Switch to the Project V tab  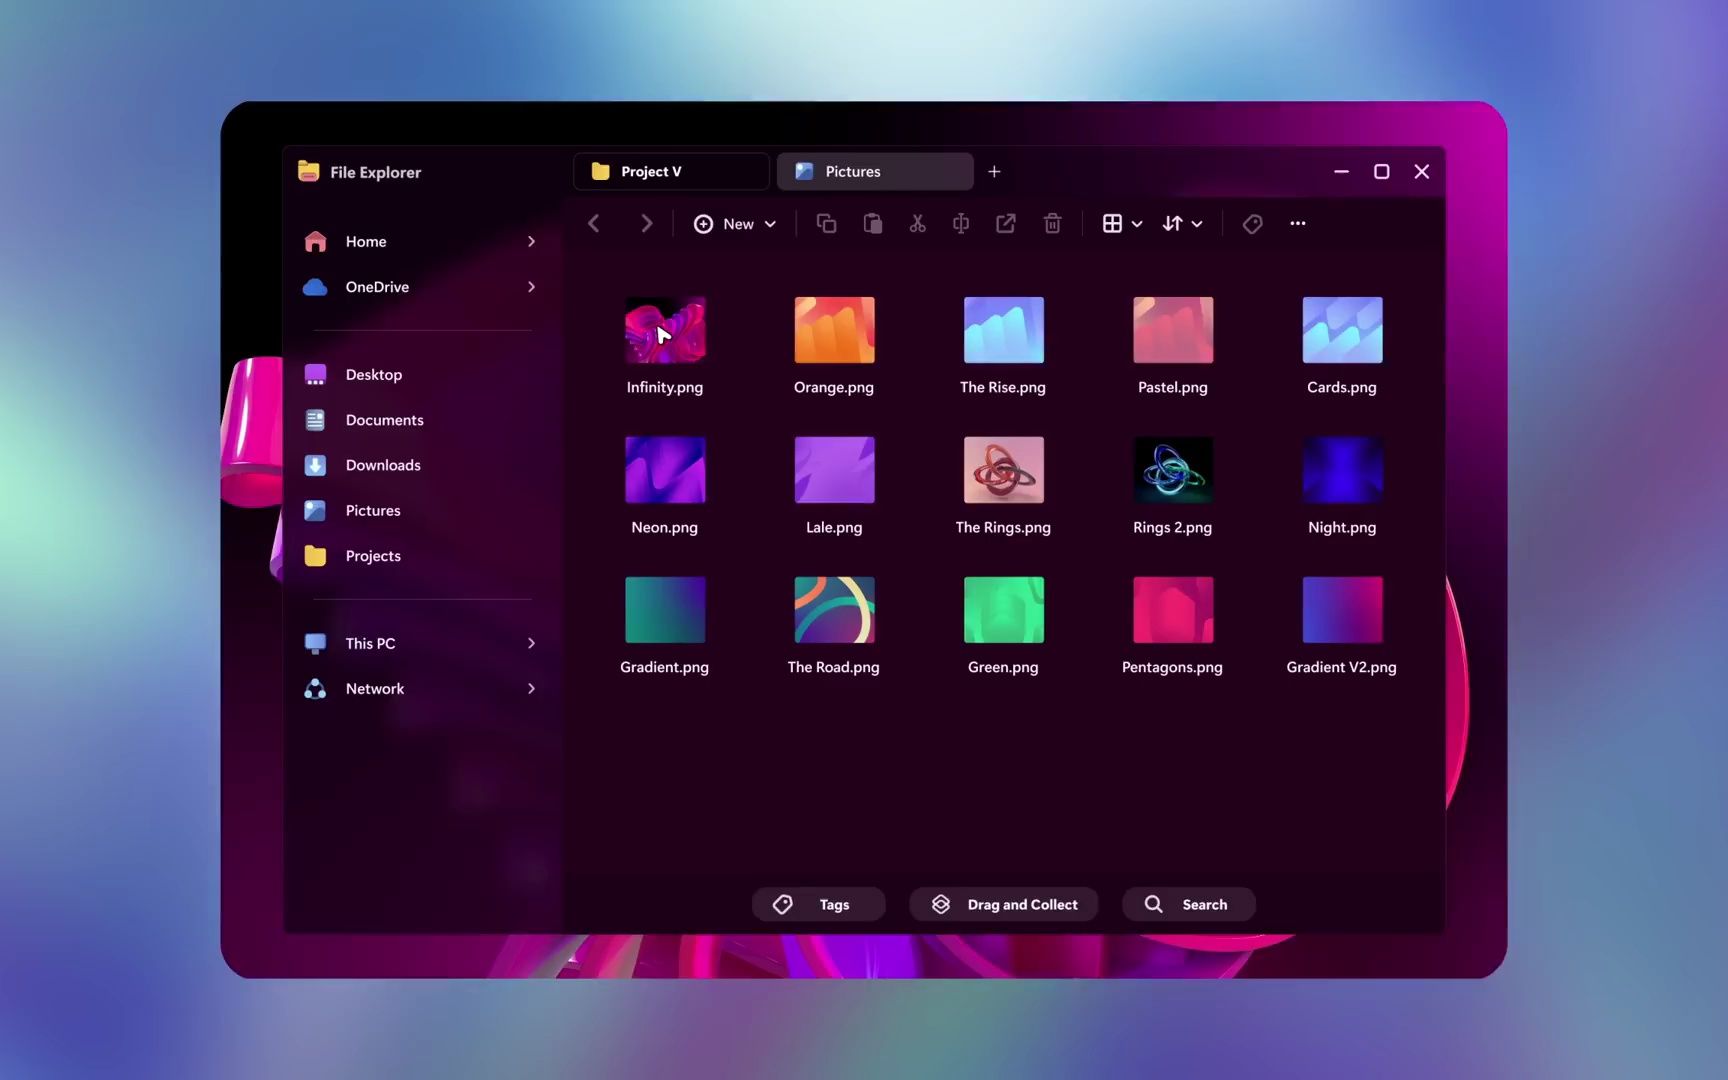point(670,172)
